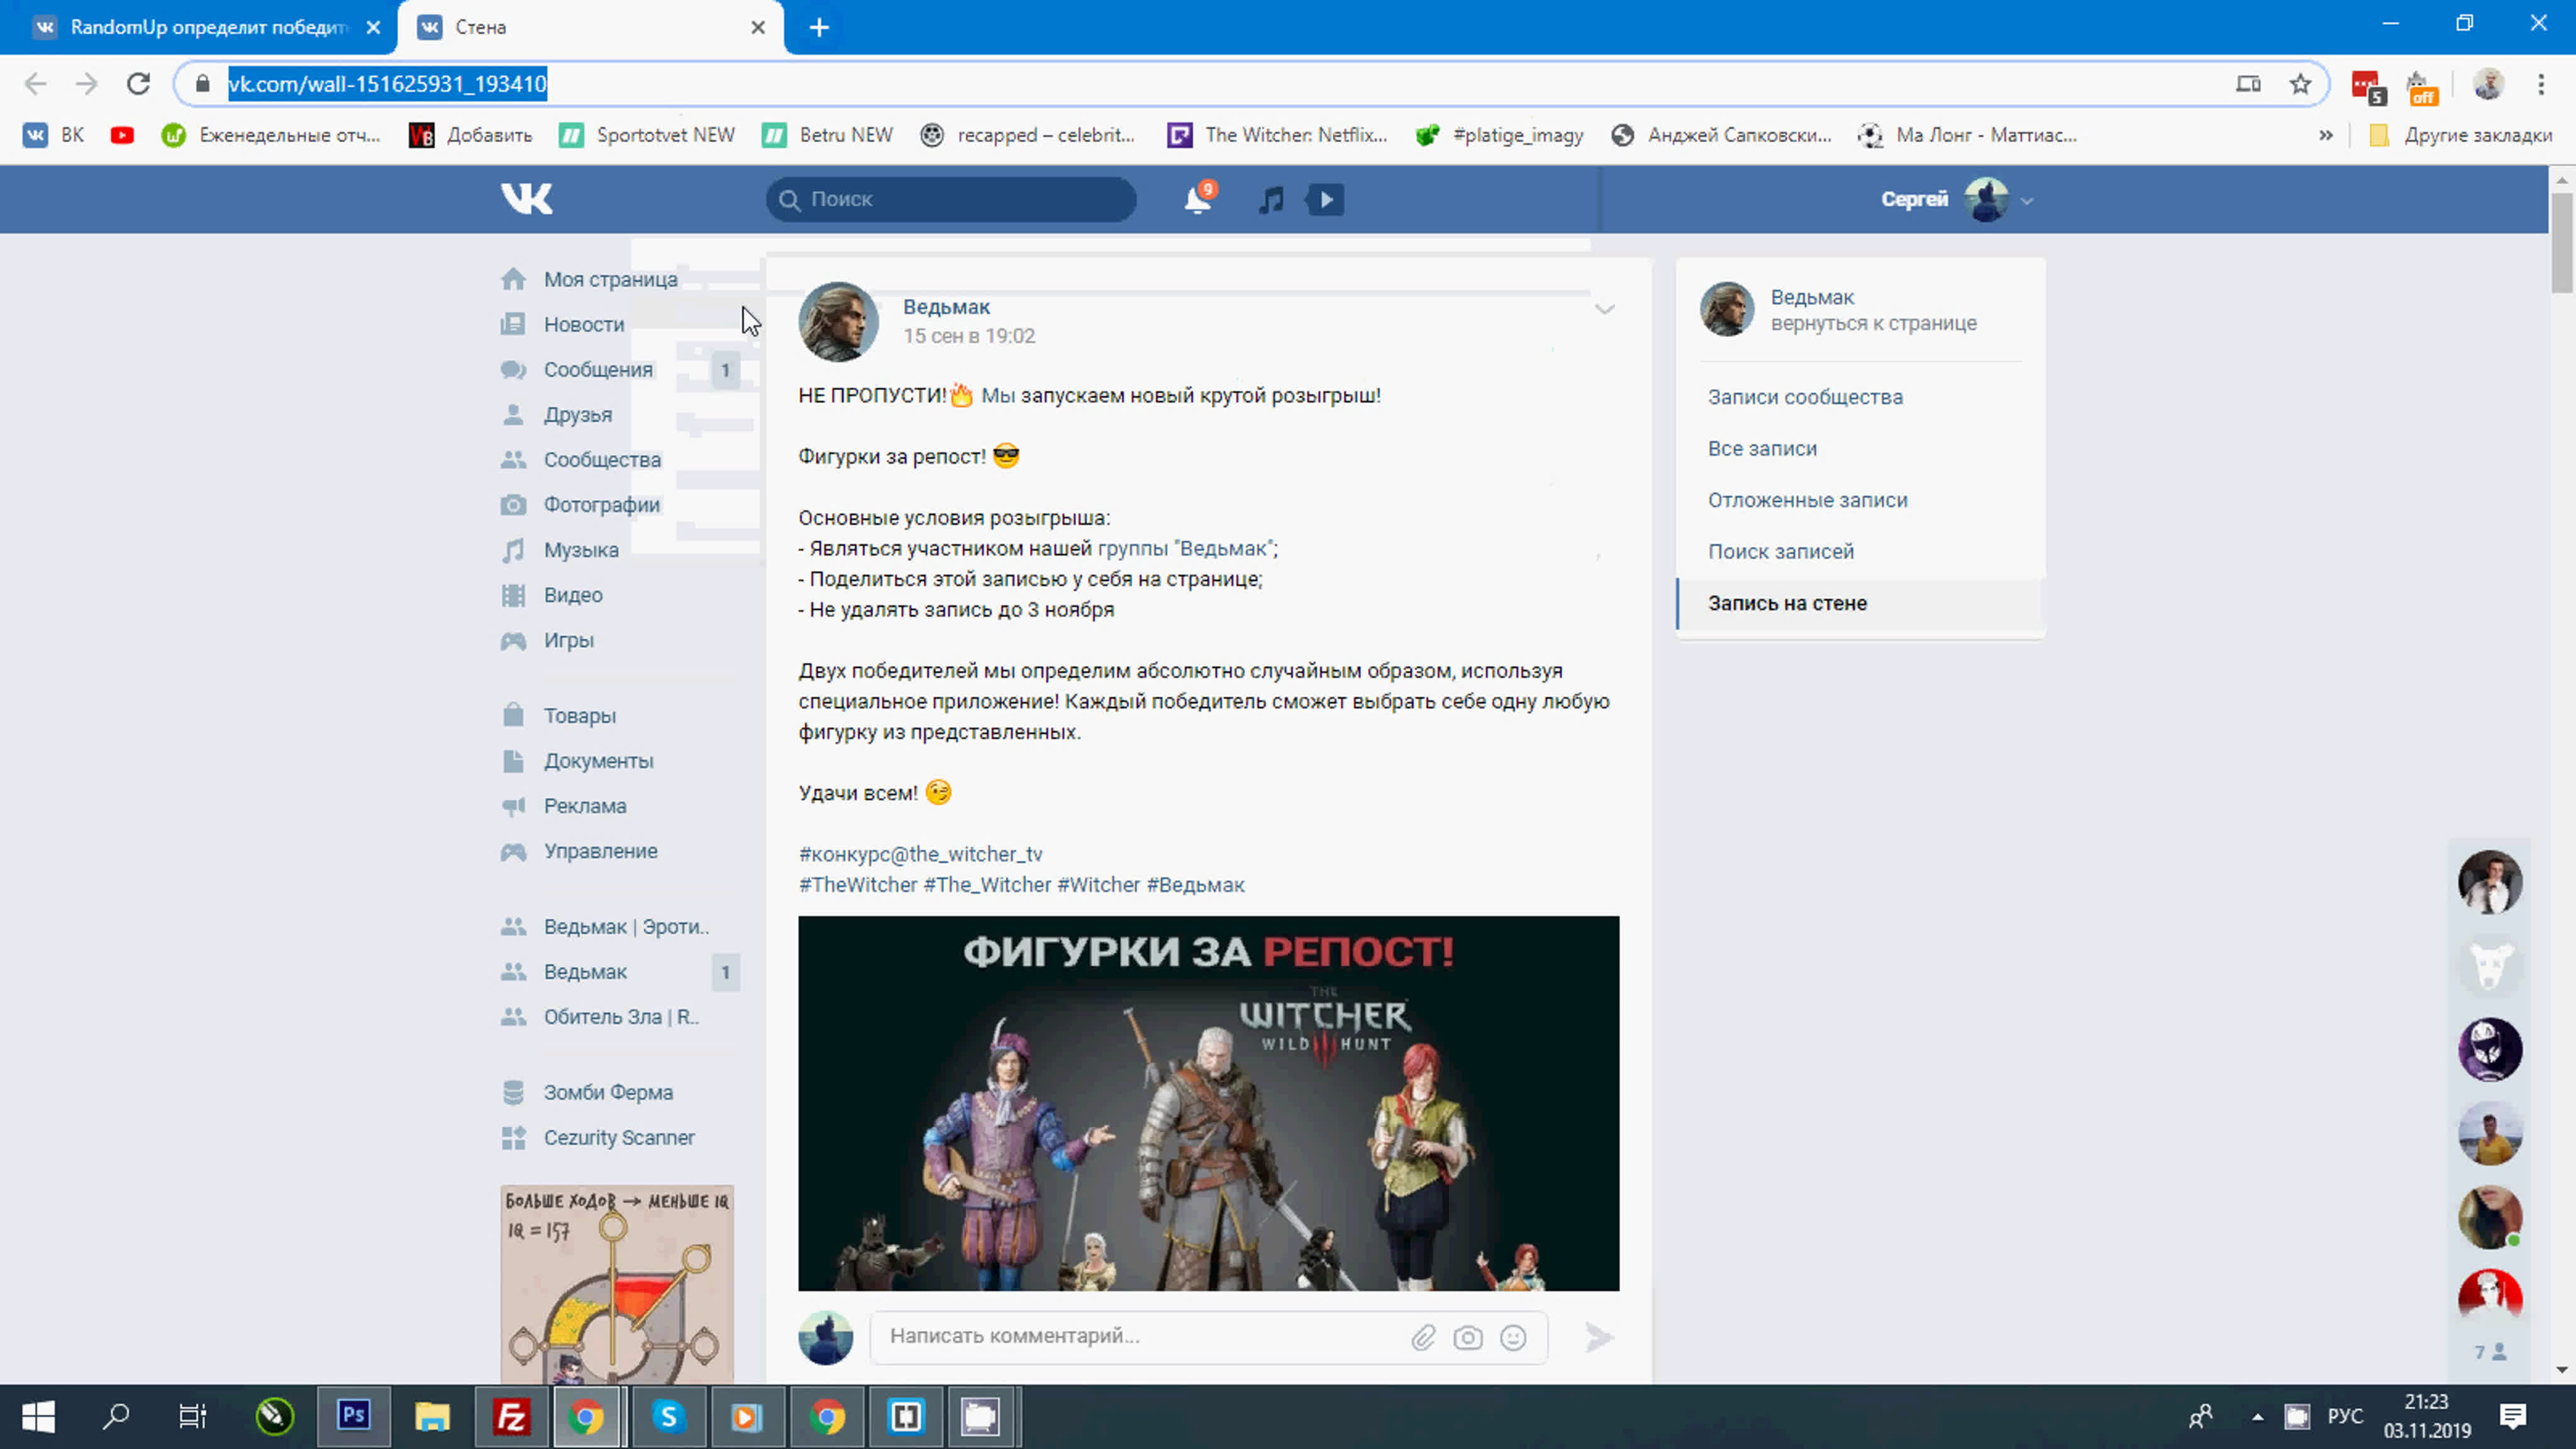Attach a photo via camera icon
This screenshot has height=1449, width=2576.
coord(1468,1337)
